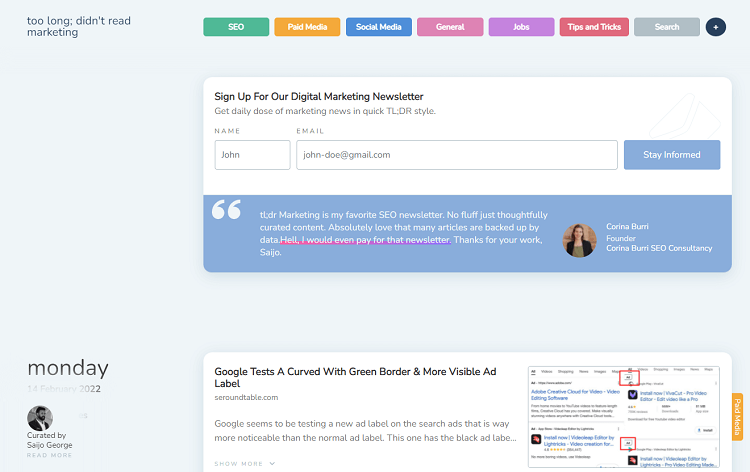
Task: Open the Google Tests Ad Label article
Action: 355,377
